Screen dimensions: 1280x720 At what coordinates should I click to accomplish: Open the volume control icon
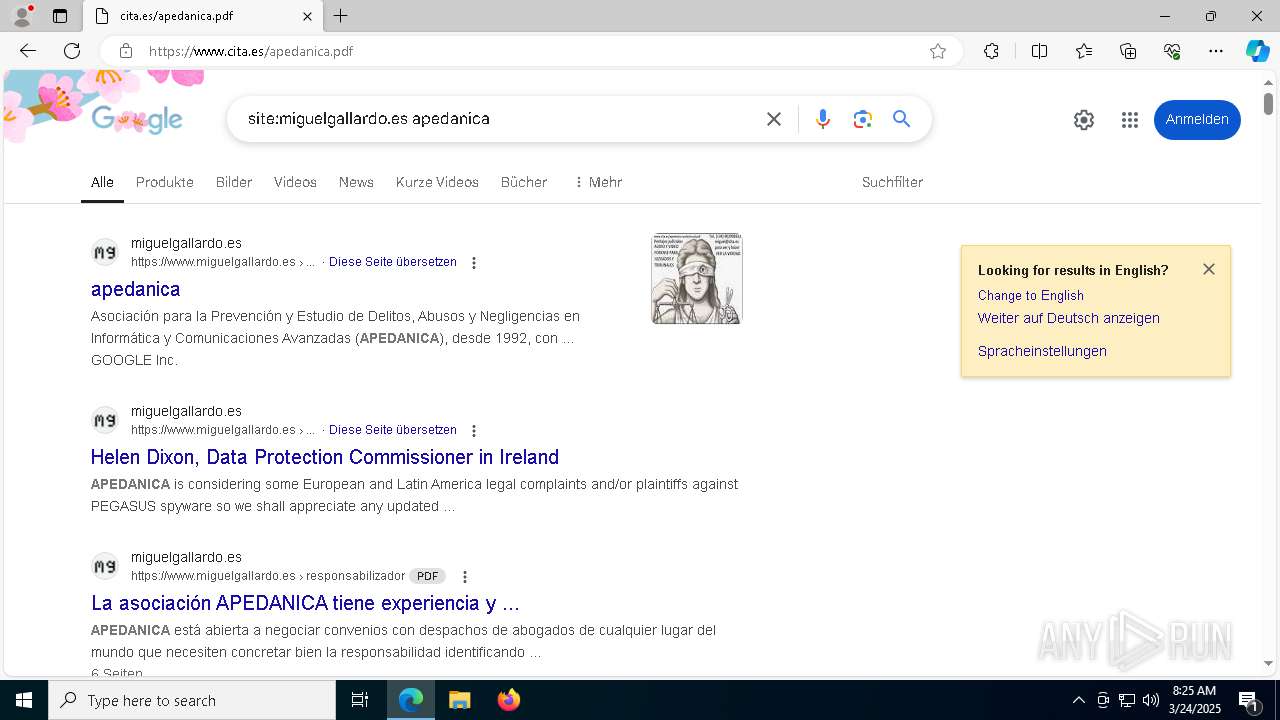[1151, 700]
